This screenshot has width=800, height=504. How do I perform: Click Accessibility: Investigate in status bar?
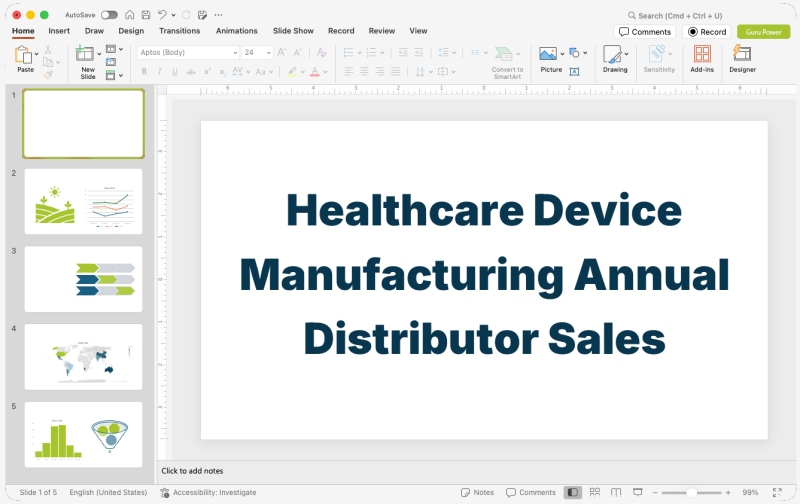208,492
